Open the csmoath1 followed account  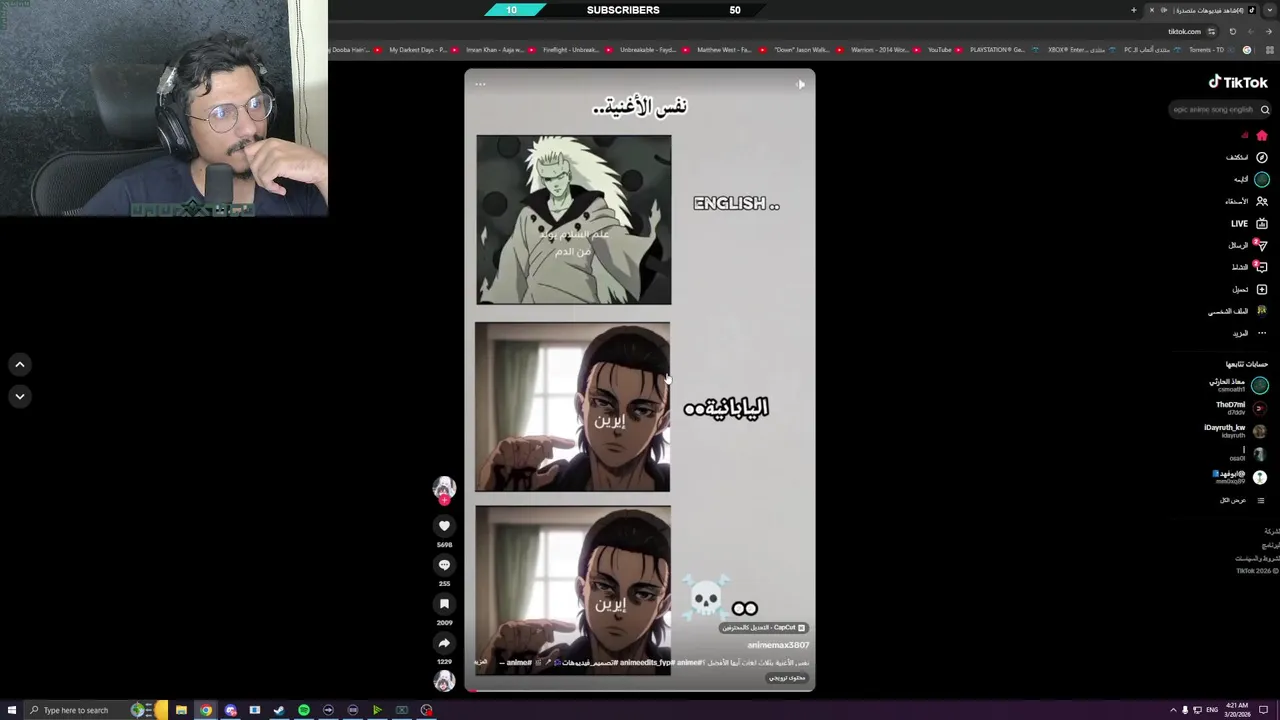click(1238, 385)
